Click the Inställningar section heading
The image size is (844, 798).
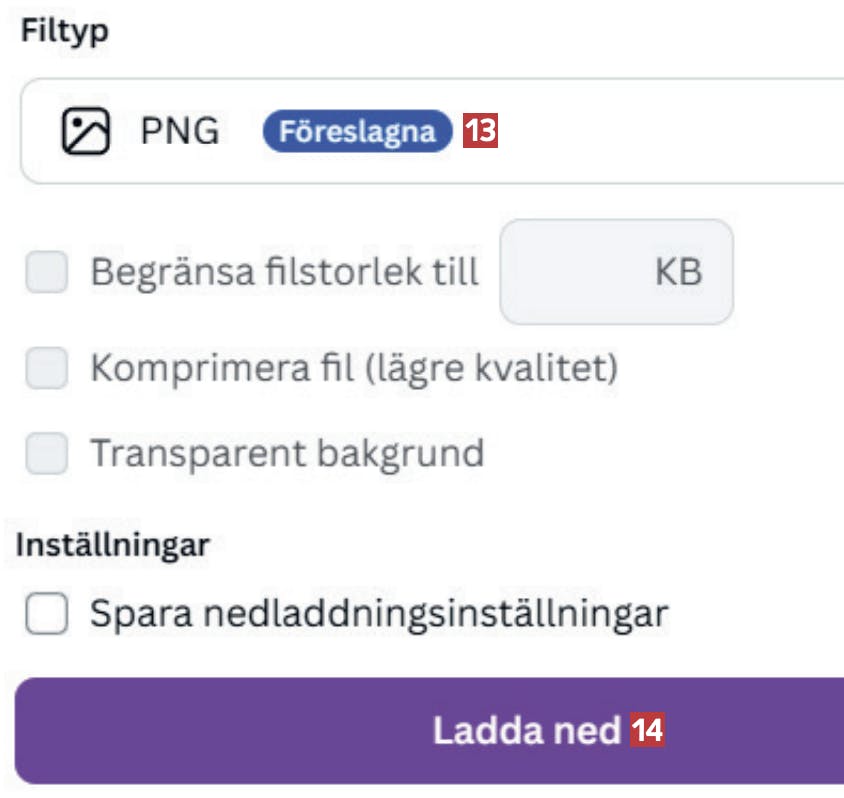tap(112, 545)
